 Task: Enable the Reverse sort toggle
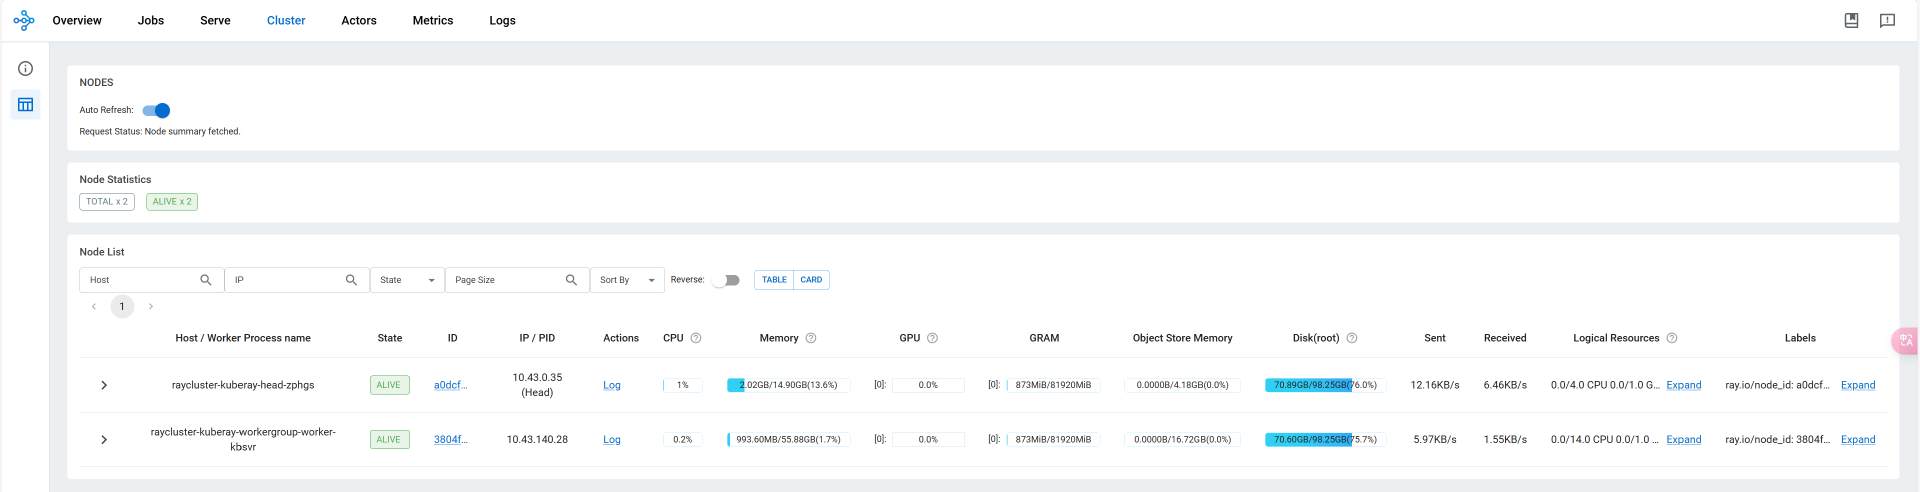point(726,280)
